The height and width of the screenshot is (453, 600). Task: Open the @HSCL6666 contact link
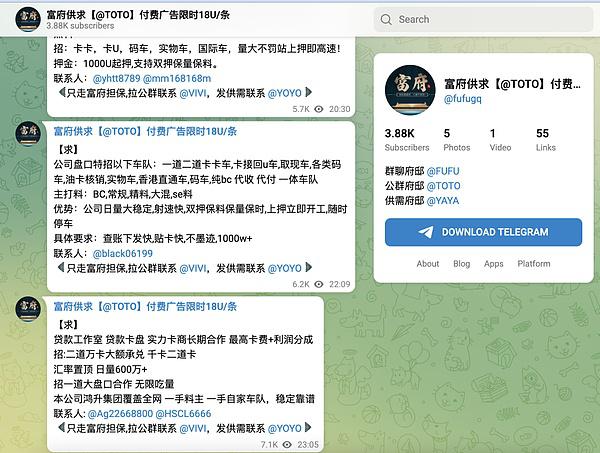pyautogui.click(x=183, y=414)
